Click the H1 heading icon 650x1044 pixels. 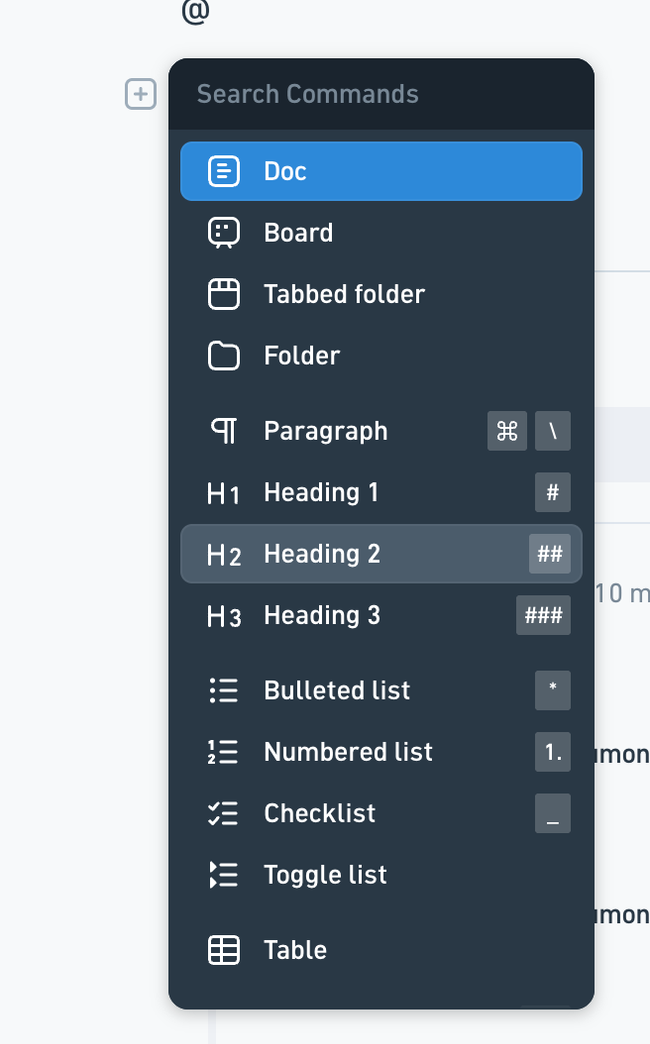click(x=224, y=494)
